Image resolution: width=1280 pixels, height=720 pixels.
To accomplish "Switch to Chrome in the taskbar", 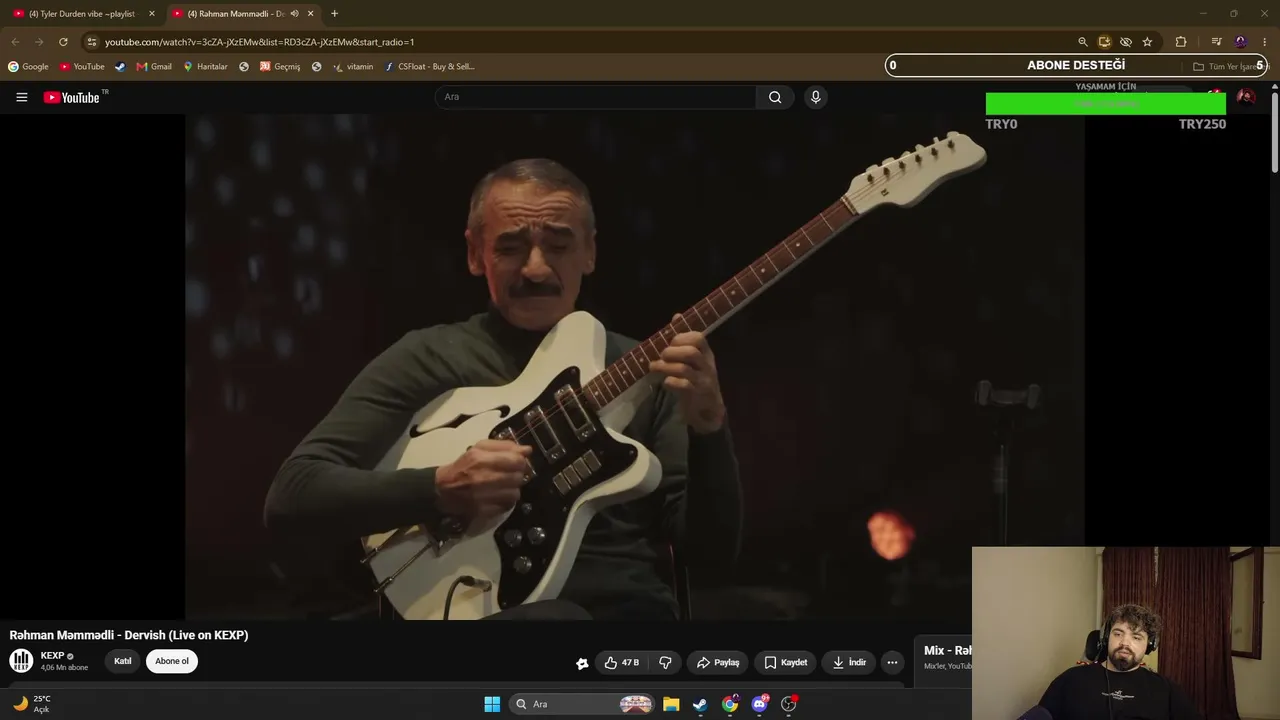I will click(730, 704).
